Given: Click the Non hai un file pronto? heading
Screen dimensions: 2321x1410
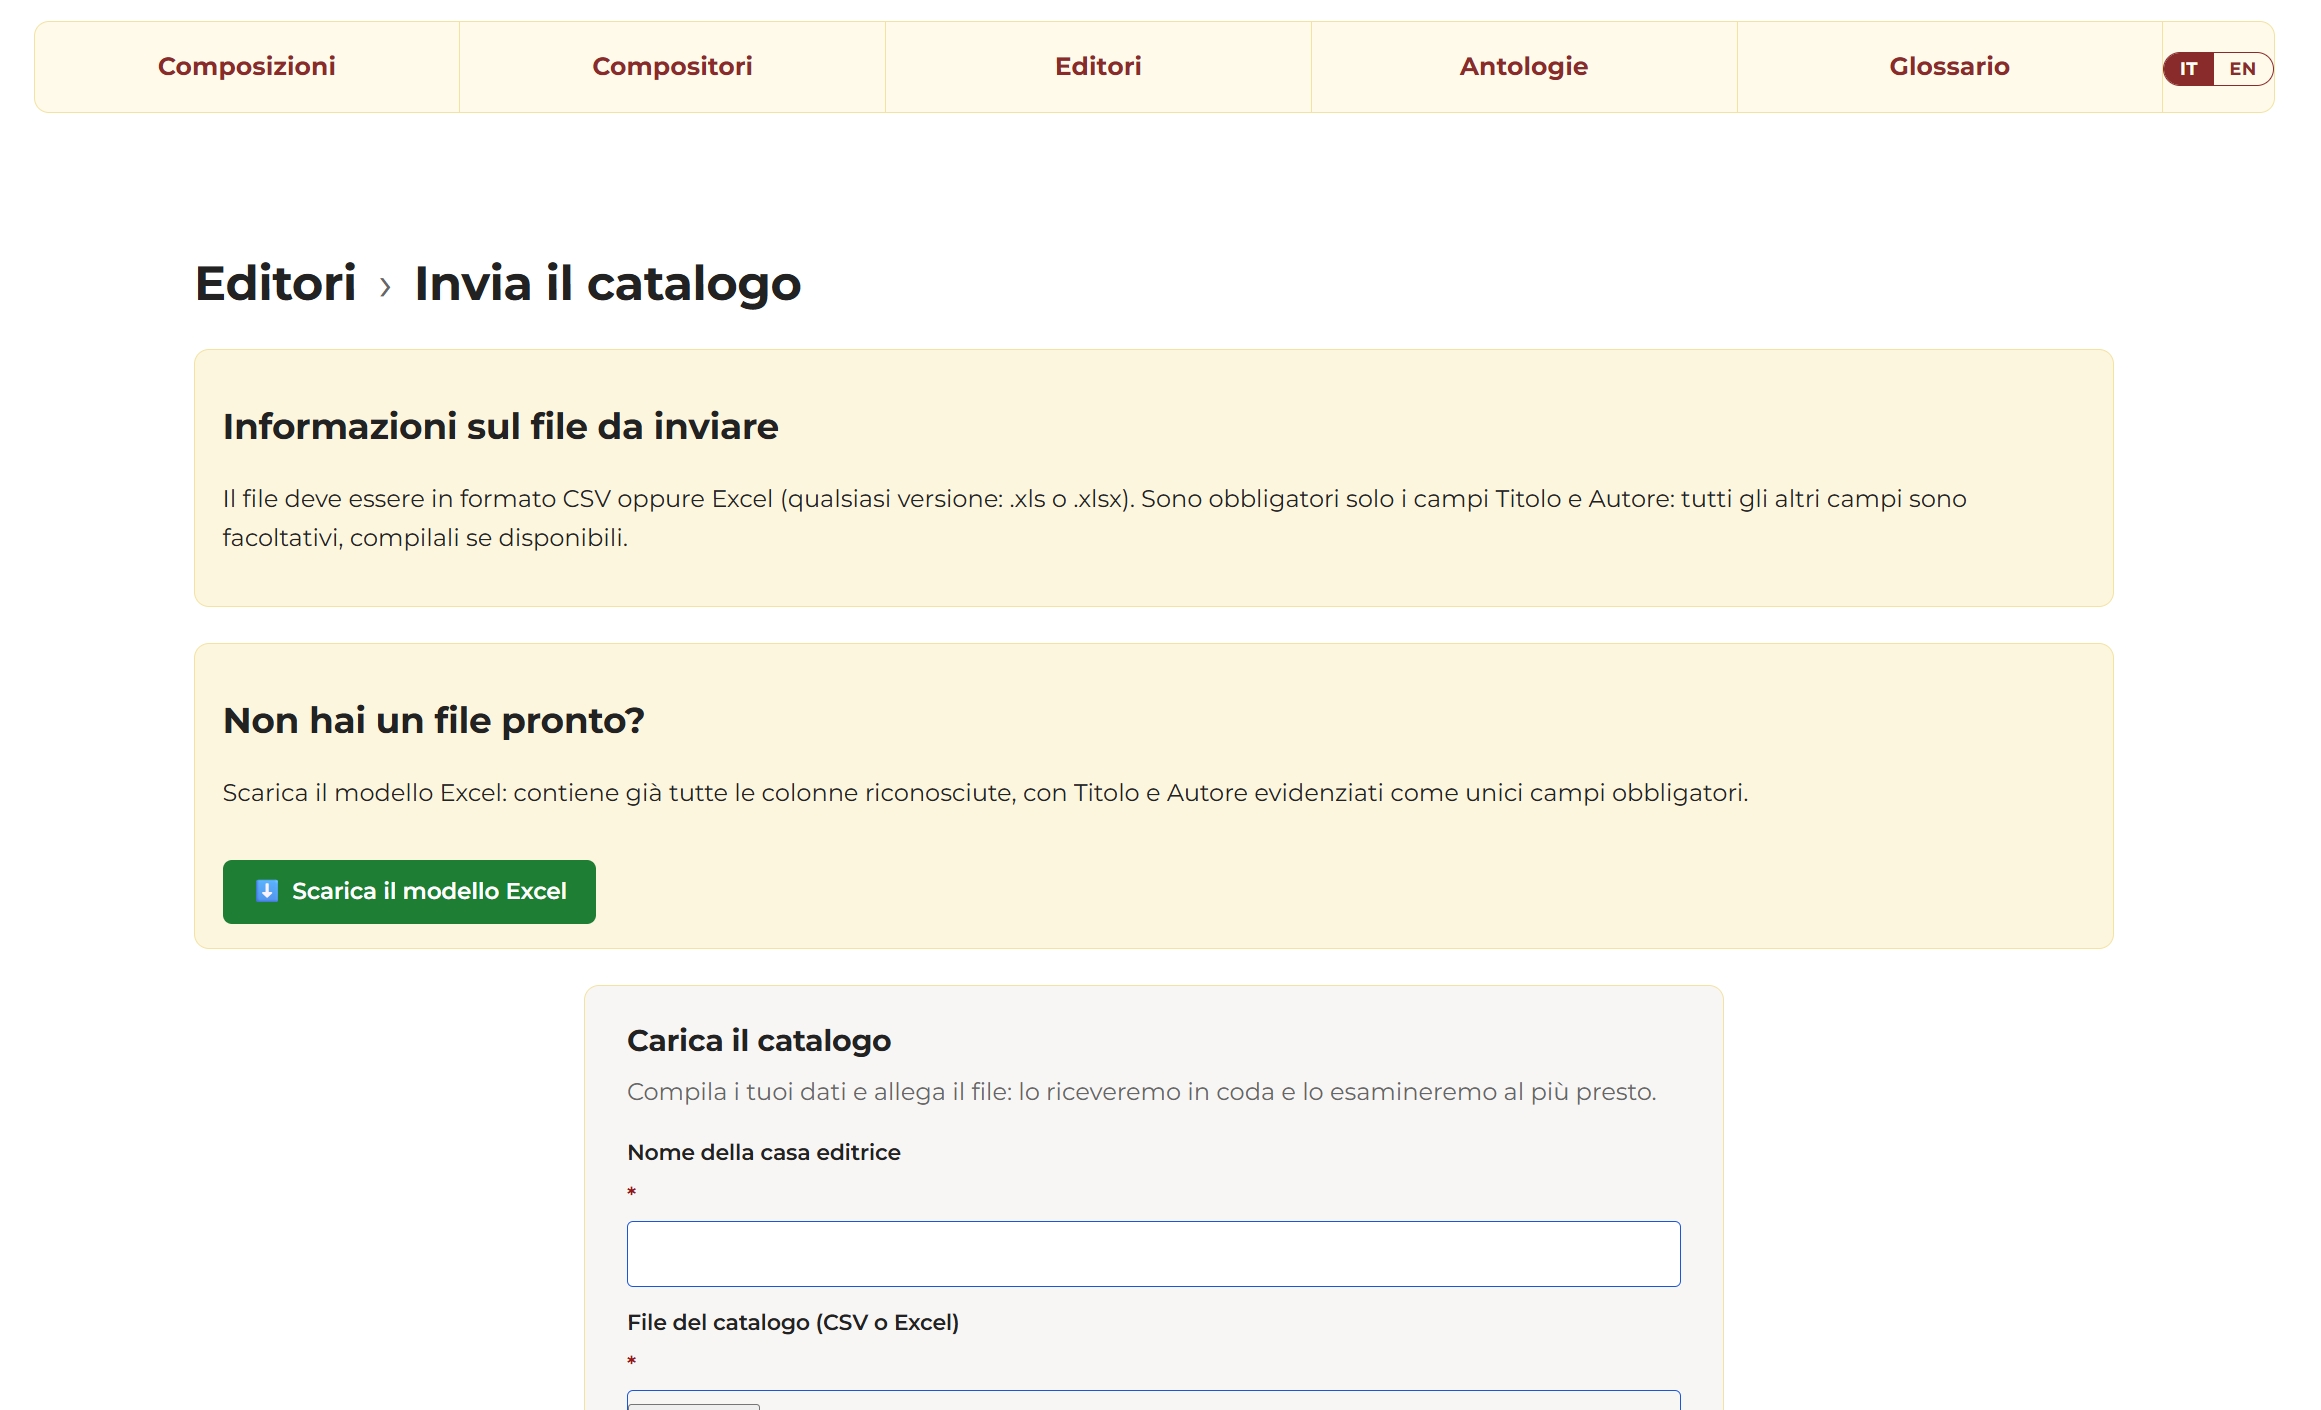Looking at the screenshot, I should 434,720.
